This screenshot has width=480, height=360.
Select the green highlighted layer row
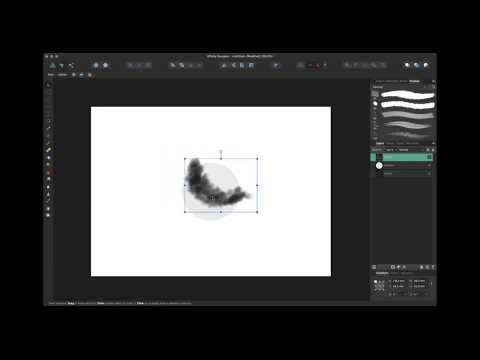coord(402,157)
